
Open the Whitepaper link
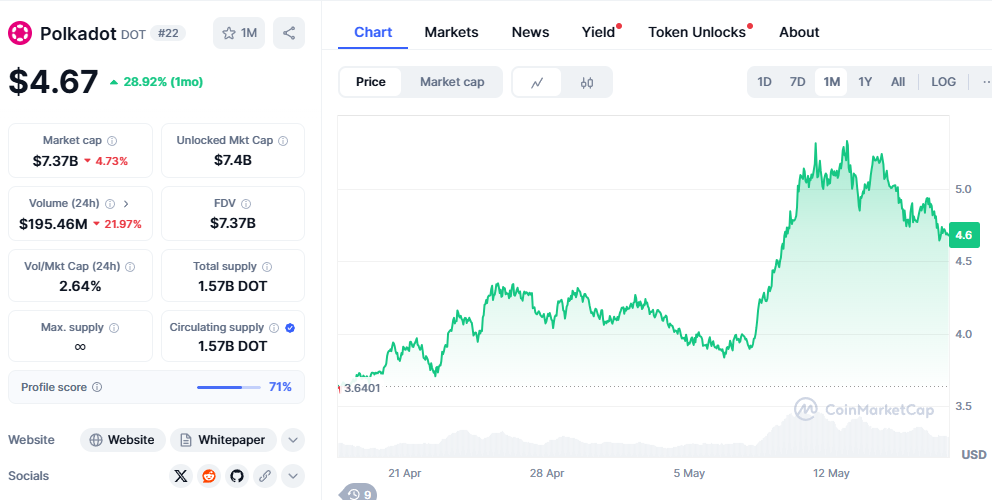223,440
